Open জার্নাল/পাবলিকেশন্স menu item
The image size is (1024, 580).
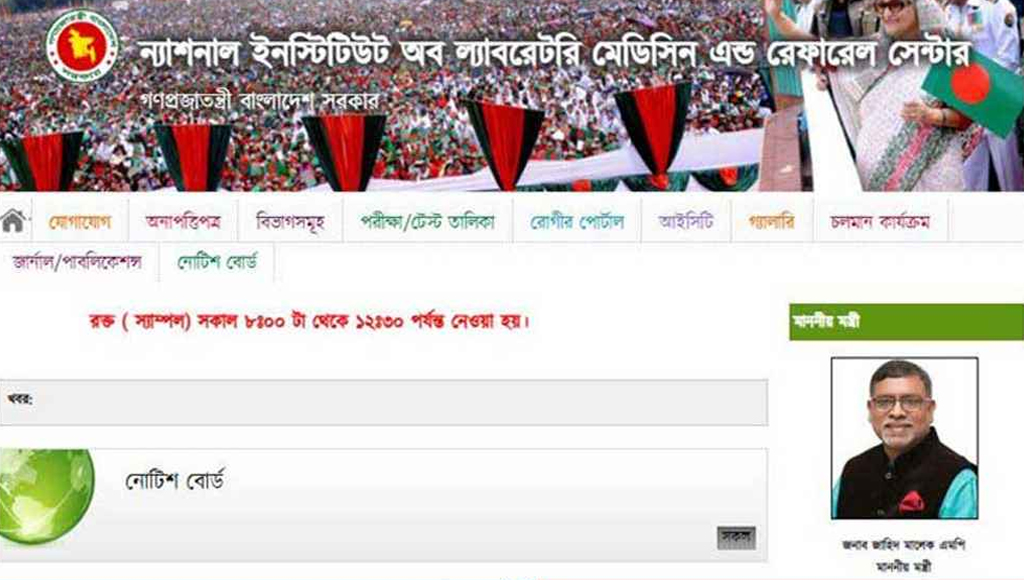tap(77, 263)
